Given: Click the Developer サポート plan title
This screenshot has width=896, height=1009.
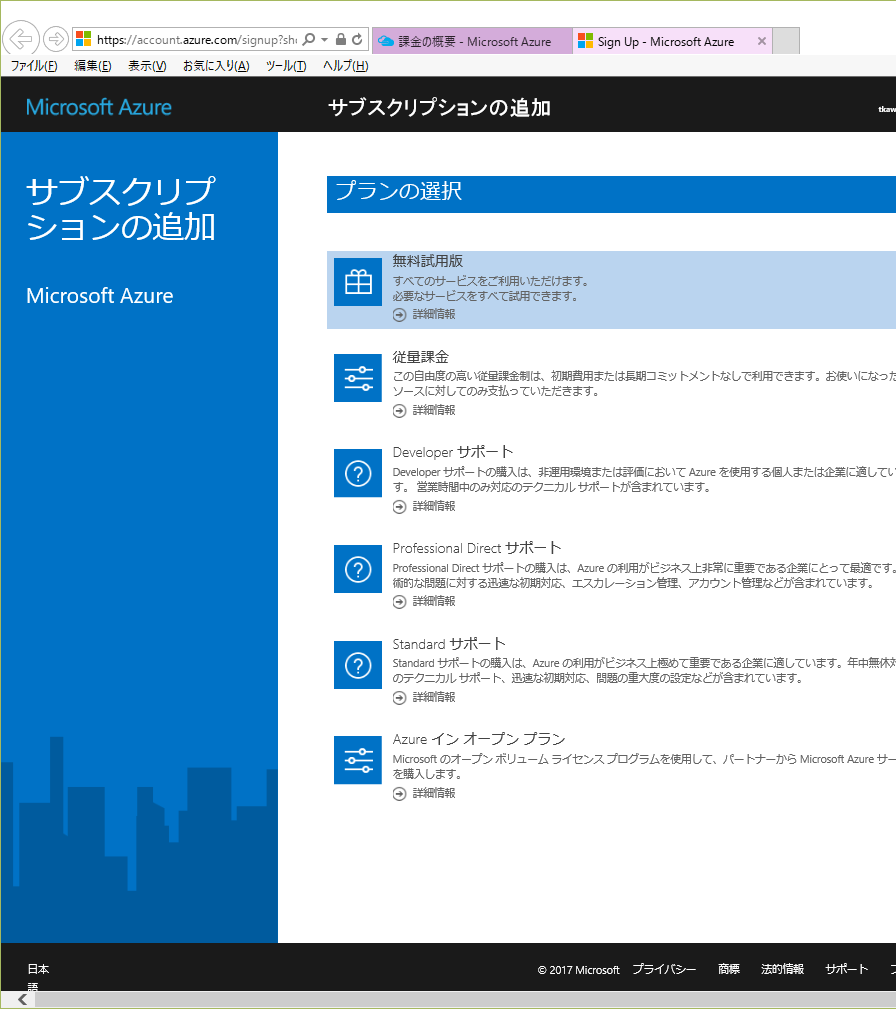Looking at the screenshot, I should click(453, 452).
